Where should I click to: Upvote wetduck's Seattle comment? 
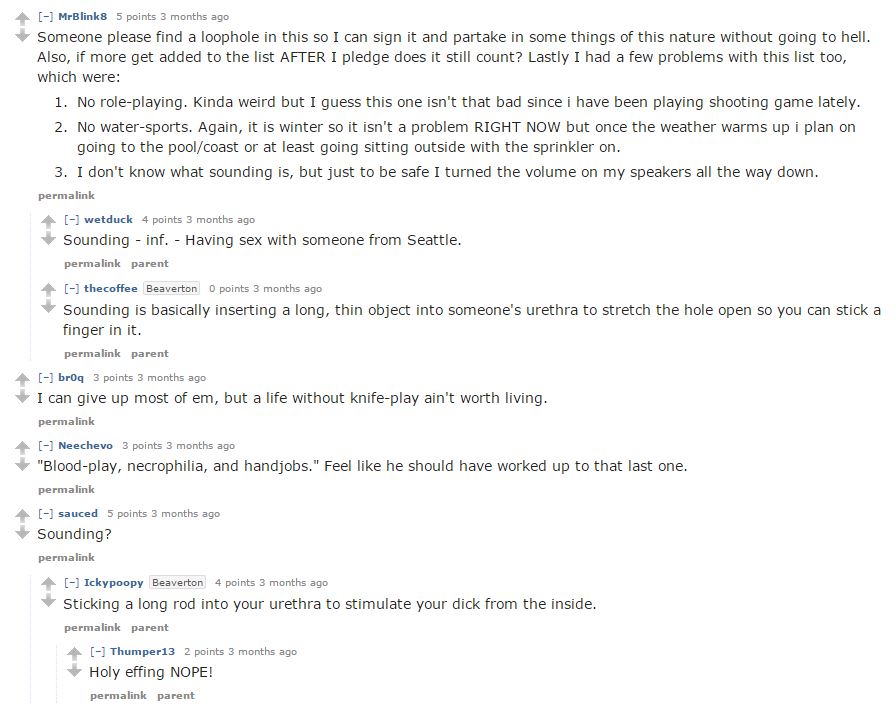pyautogui.click(x=49, y=221)
